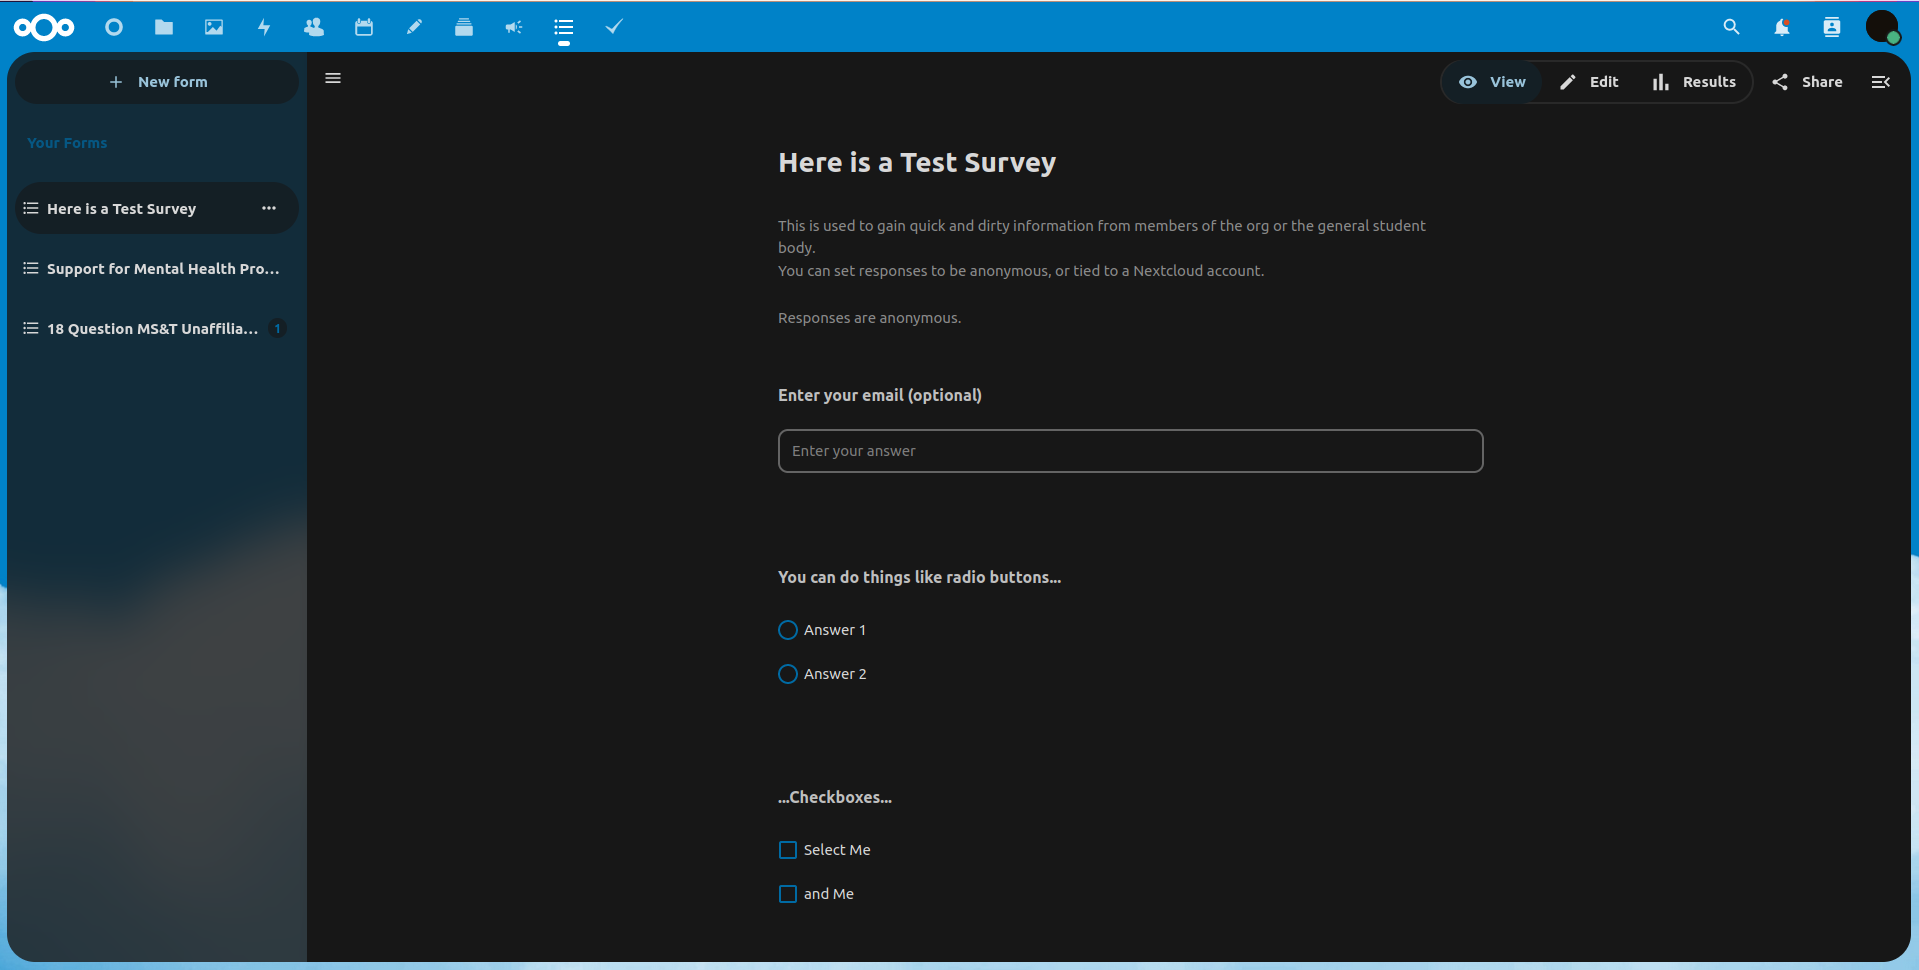Open the search panel

[1731, 27]
